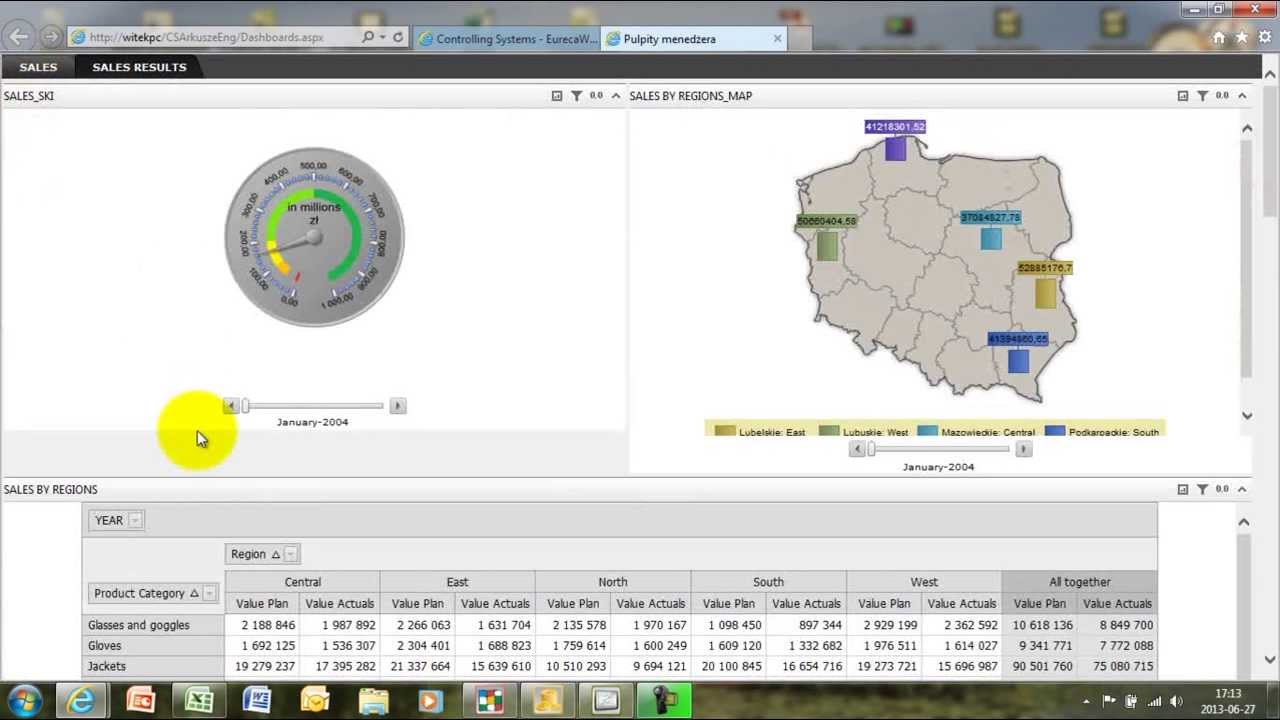Click the map January-2004 slider handle
This screenshot has width=1280, height=720.
871,450
